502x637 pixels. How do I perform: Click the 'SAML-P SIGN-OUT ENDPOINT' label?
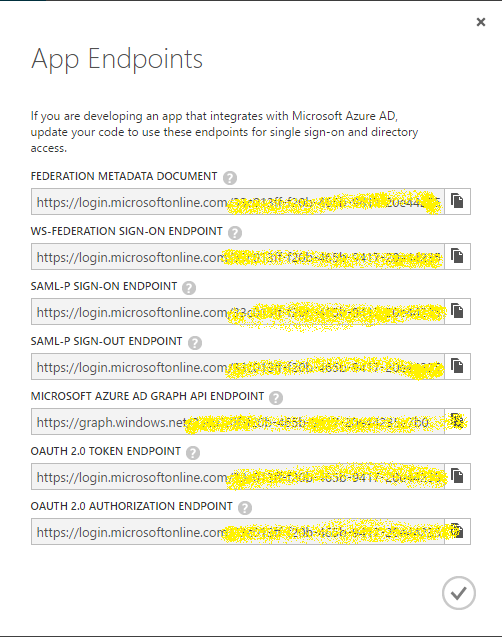[x=106, y=341]
